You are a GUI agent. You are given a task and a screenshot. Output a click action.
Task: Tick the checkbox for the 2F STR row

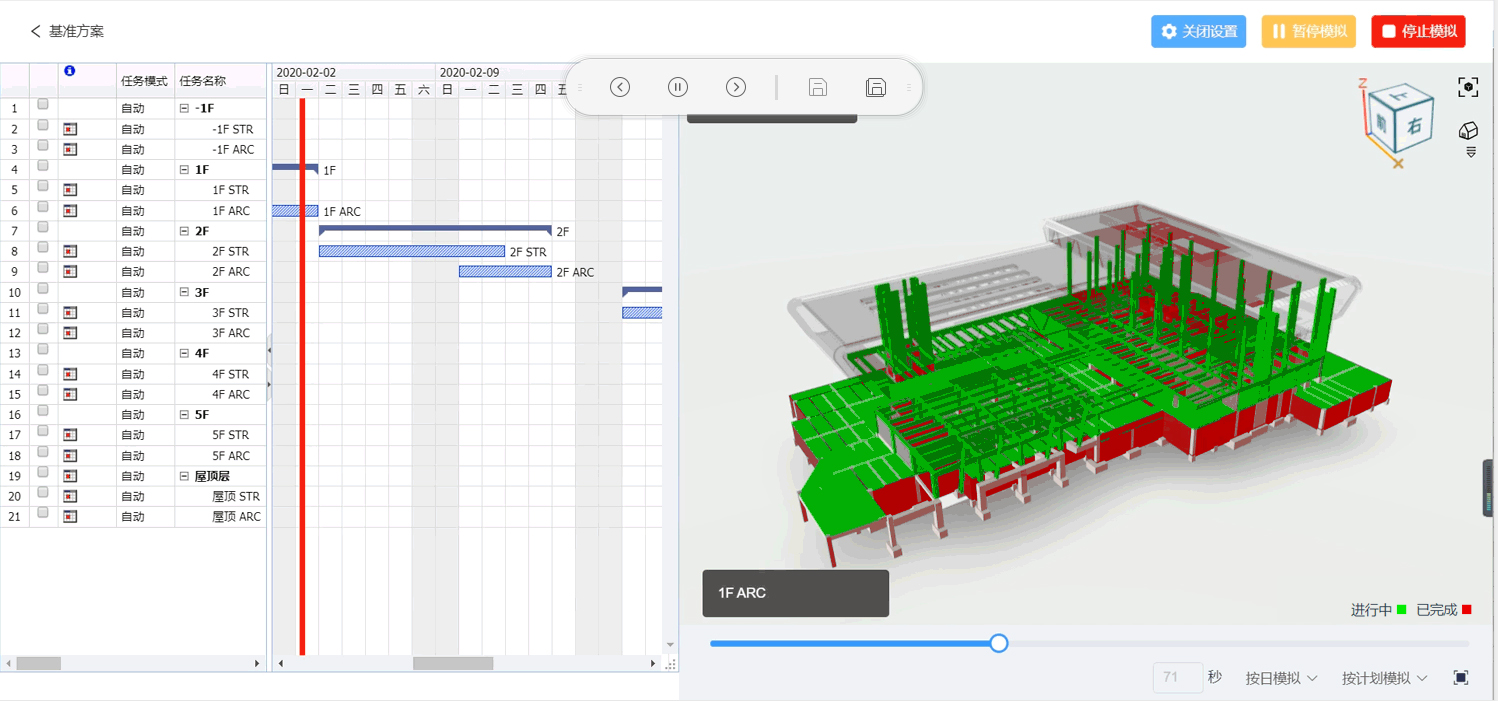(43, 249)
